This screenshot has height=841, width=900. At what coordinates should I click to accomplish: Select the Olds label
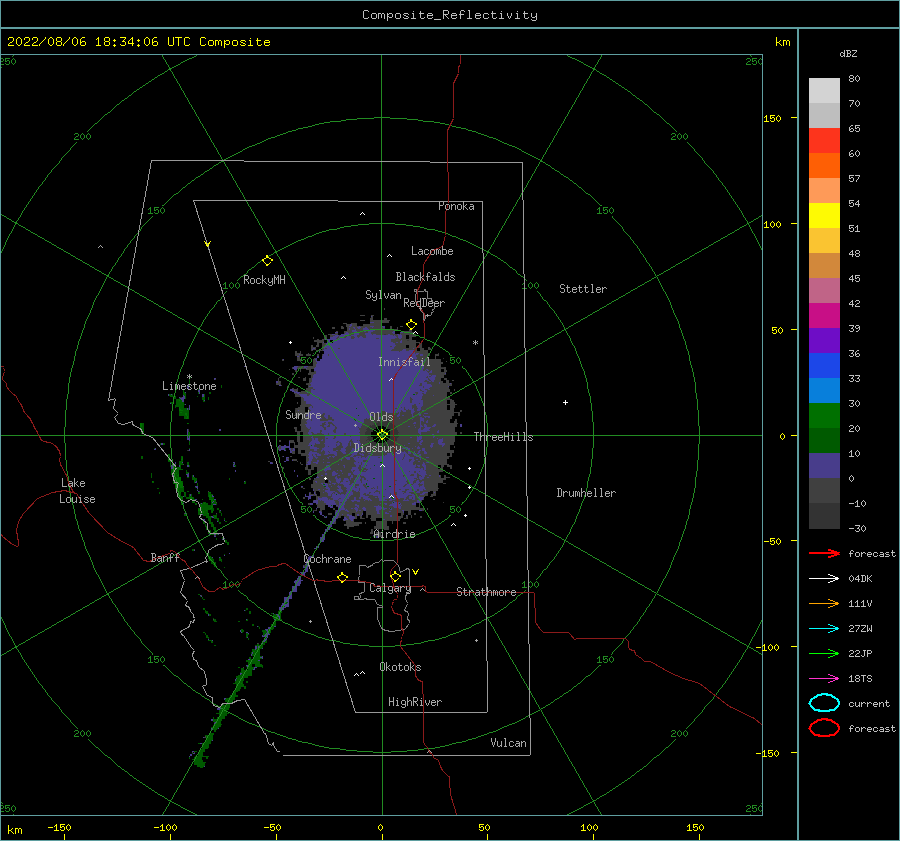pyautogui.click(x=381, y=417)
